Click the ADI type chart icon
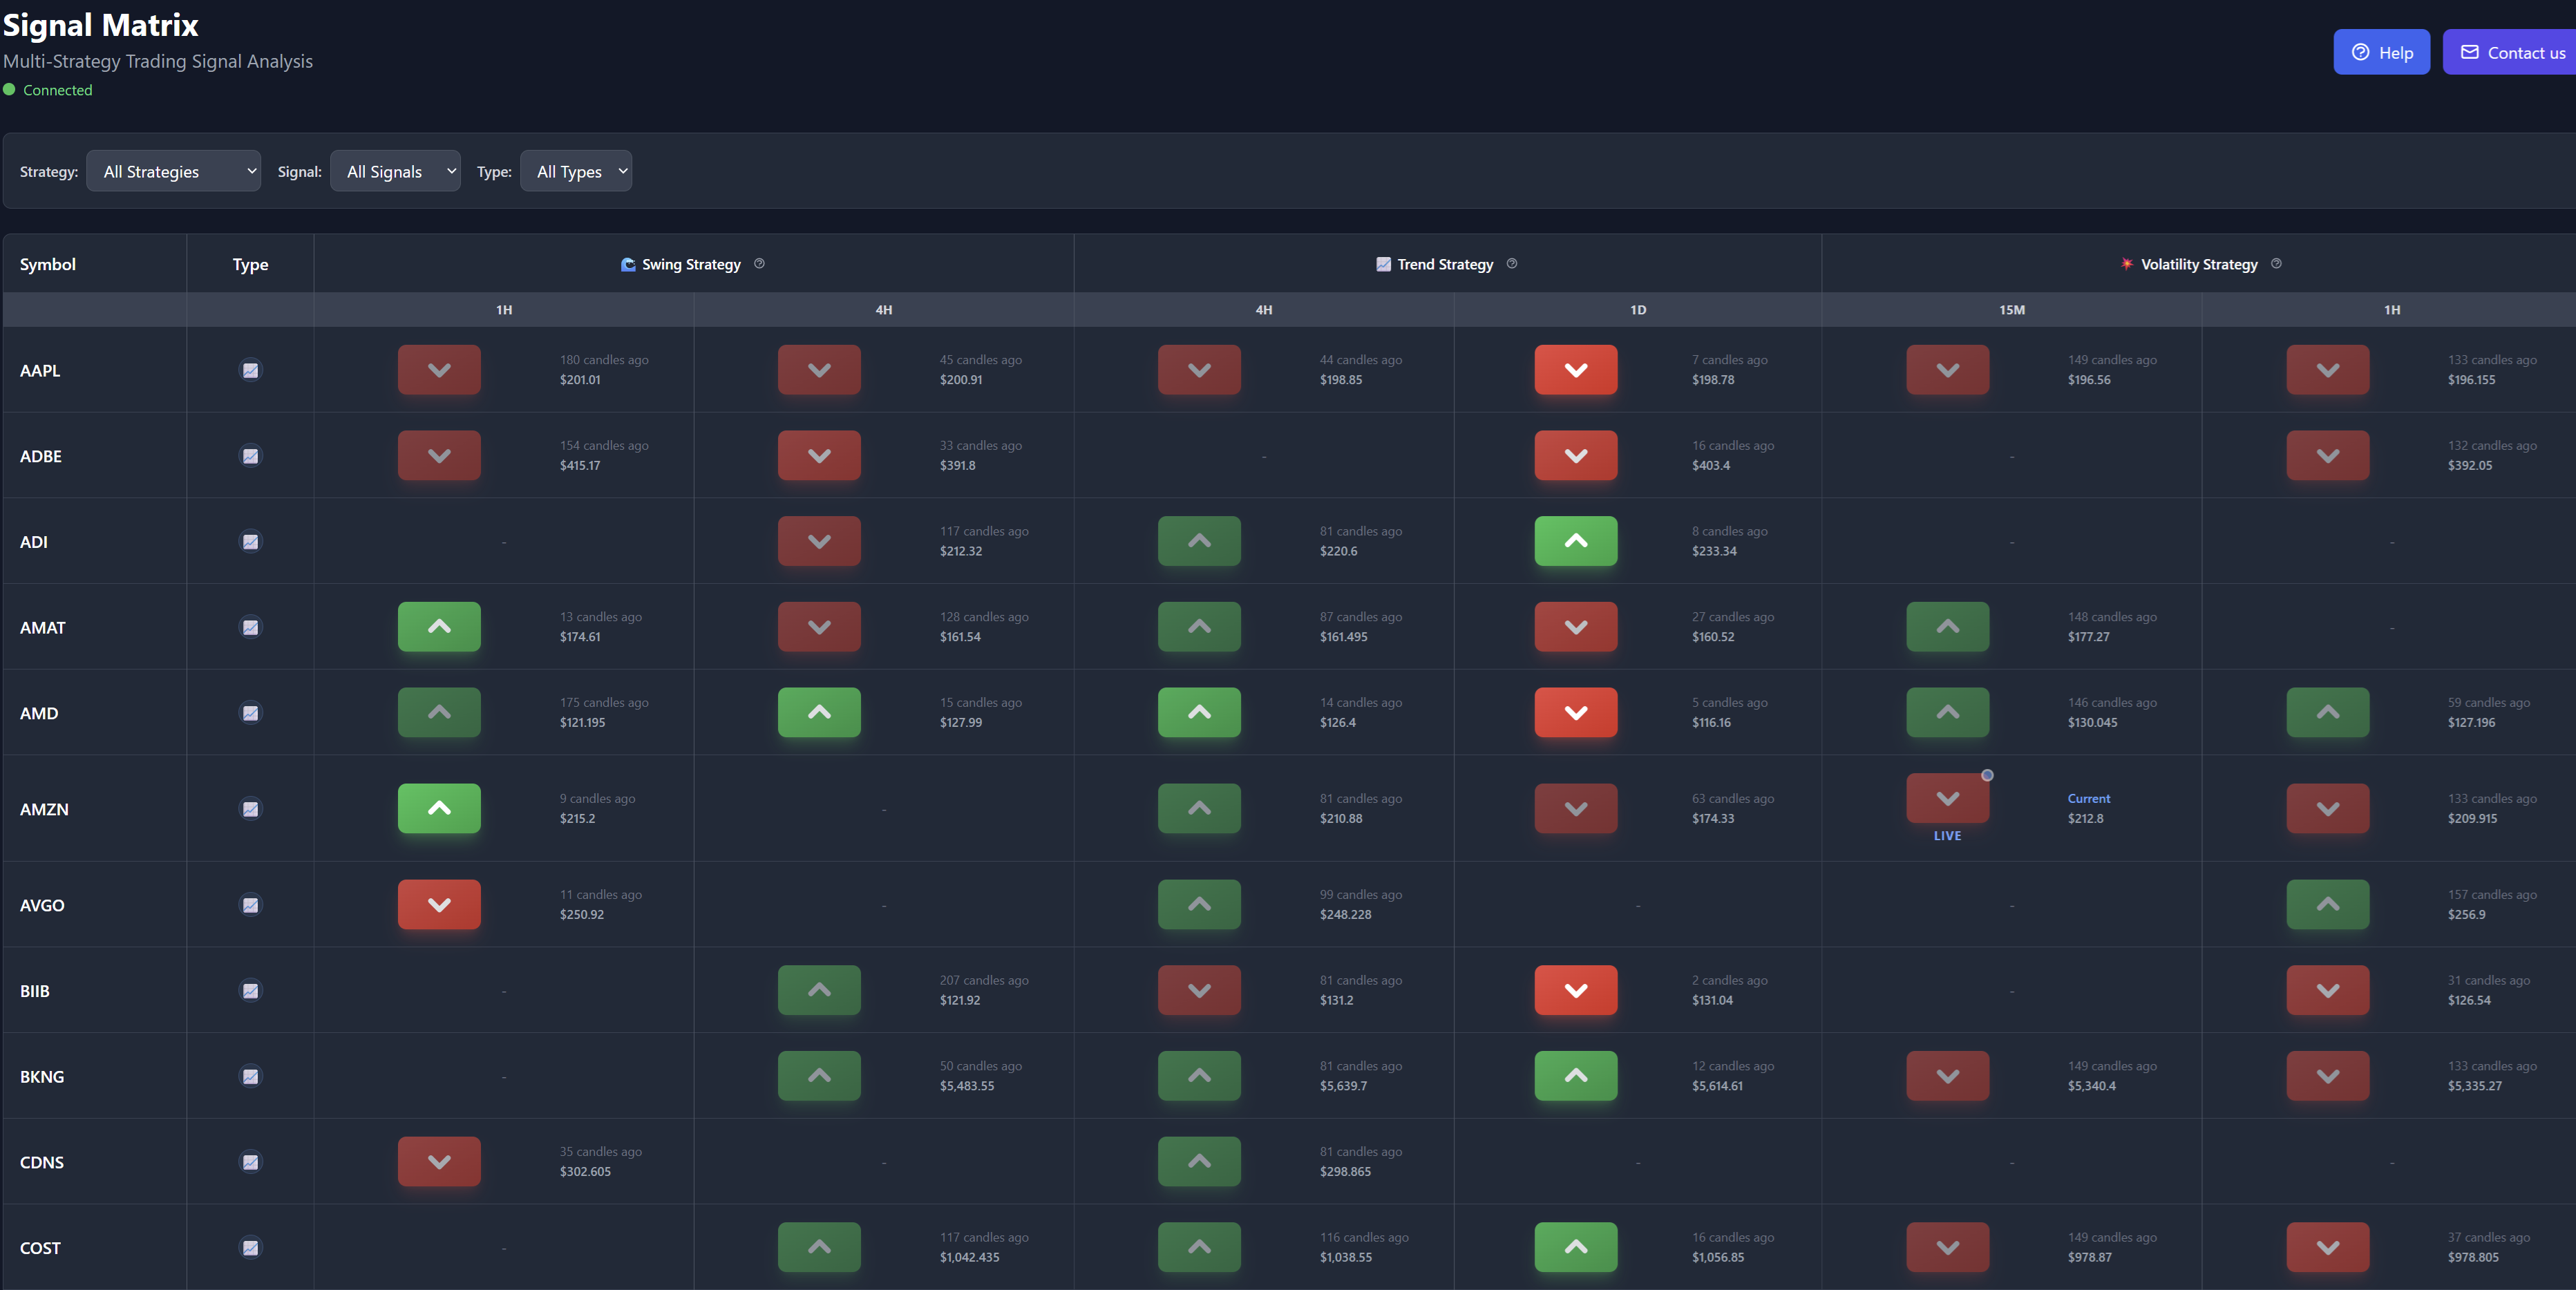Viewport: 2576px width, 1290px height. pos(251,542)
